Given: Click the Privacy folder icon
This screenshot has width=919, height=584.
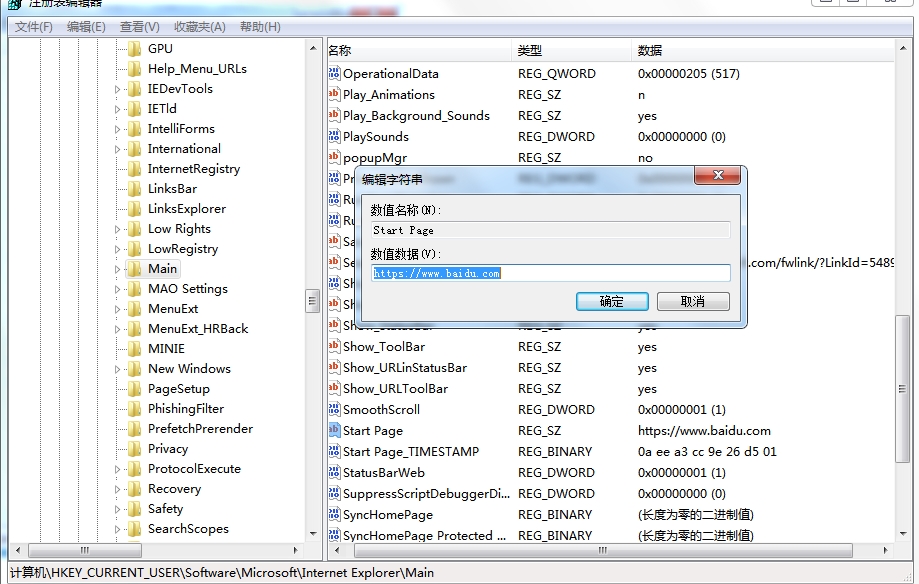Looking at the screenshot, I should pyautogui.click(x=134, y=449).
